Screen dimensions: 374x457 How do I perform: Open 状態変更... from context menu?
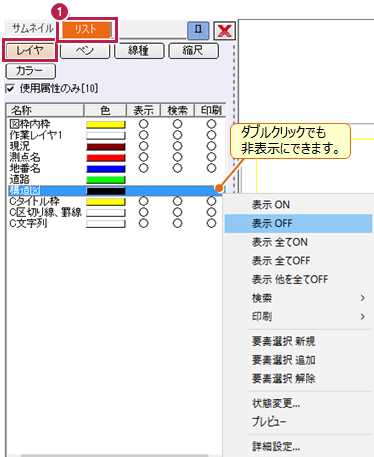pyautogui.click(x=298, y=403)
